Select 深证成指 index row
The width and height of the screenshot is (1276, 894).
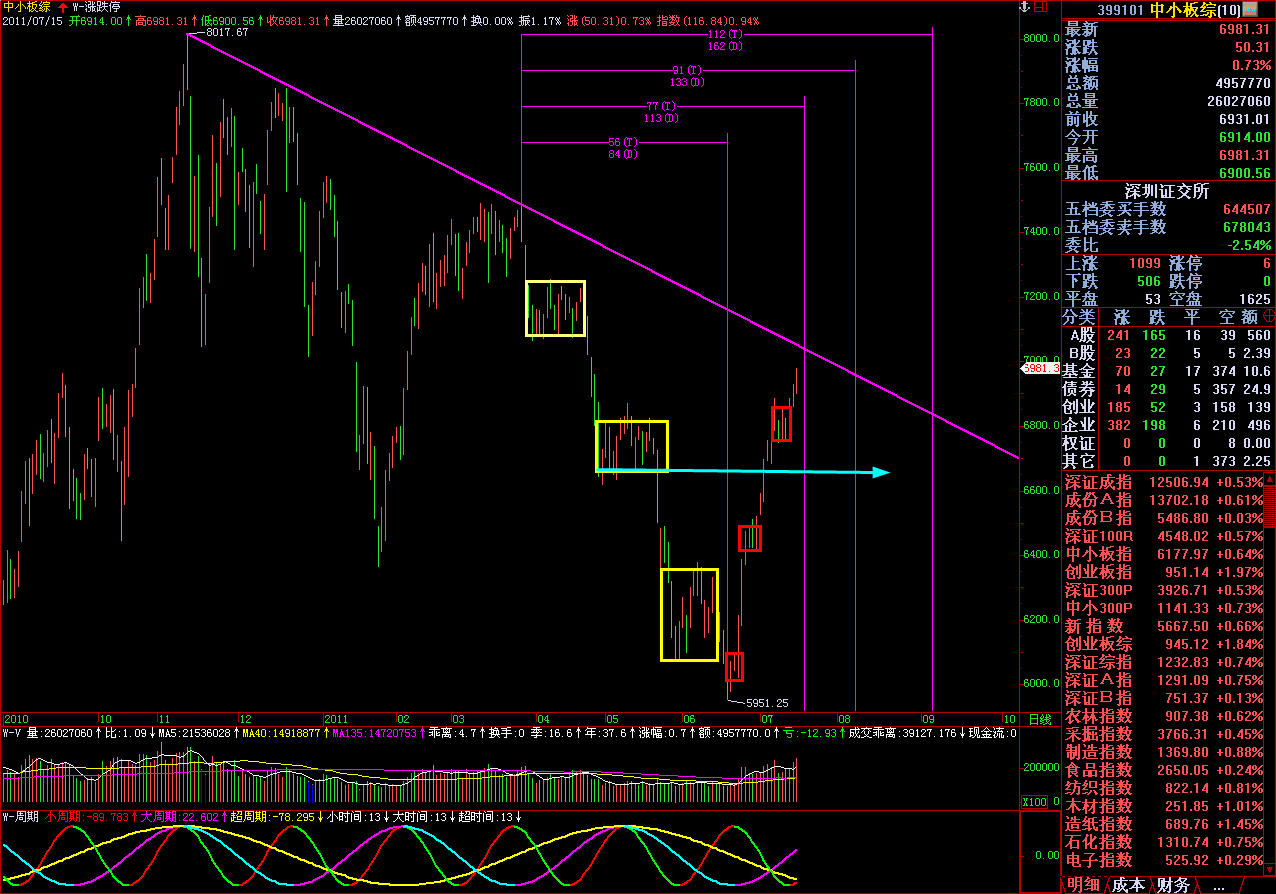tap(1098, 482)
